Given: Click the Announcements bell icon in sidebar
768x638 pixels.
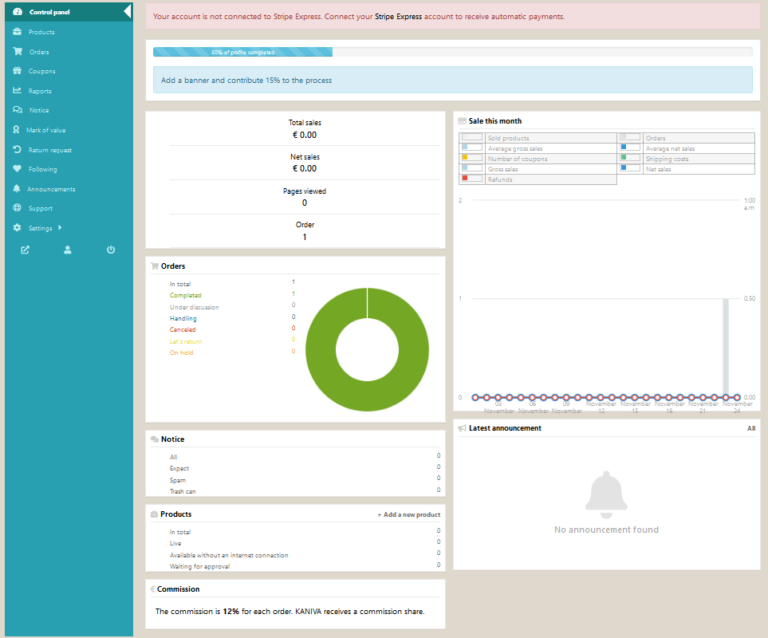Looking at the screenshot, I should coord(17,189).
